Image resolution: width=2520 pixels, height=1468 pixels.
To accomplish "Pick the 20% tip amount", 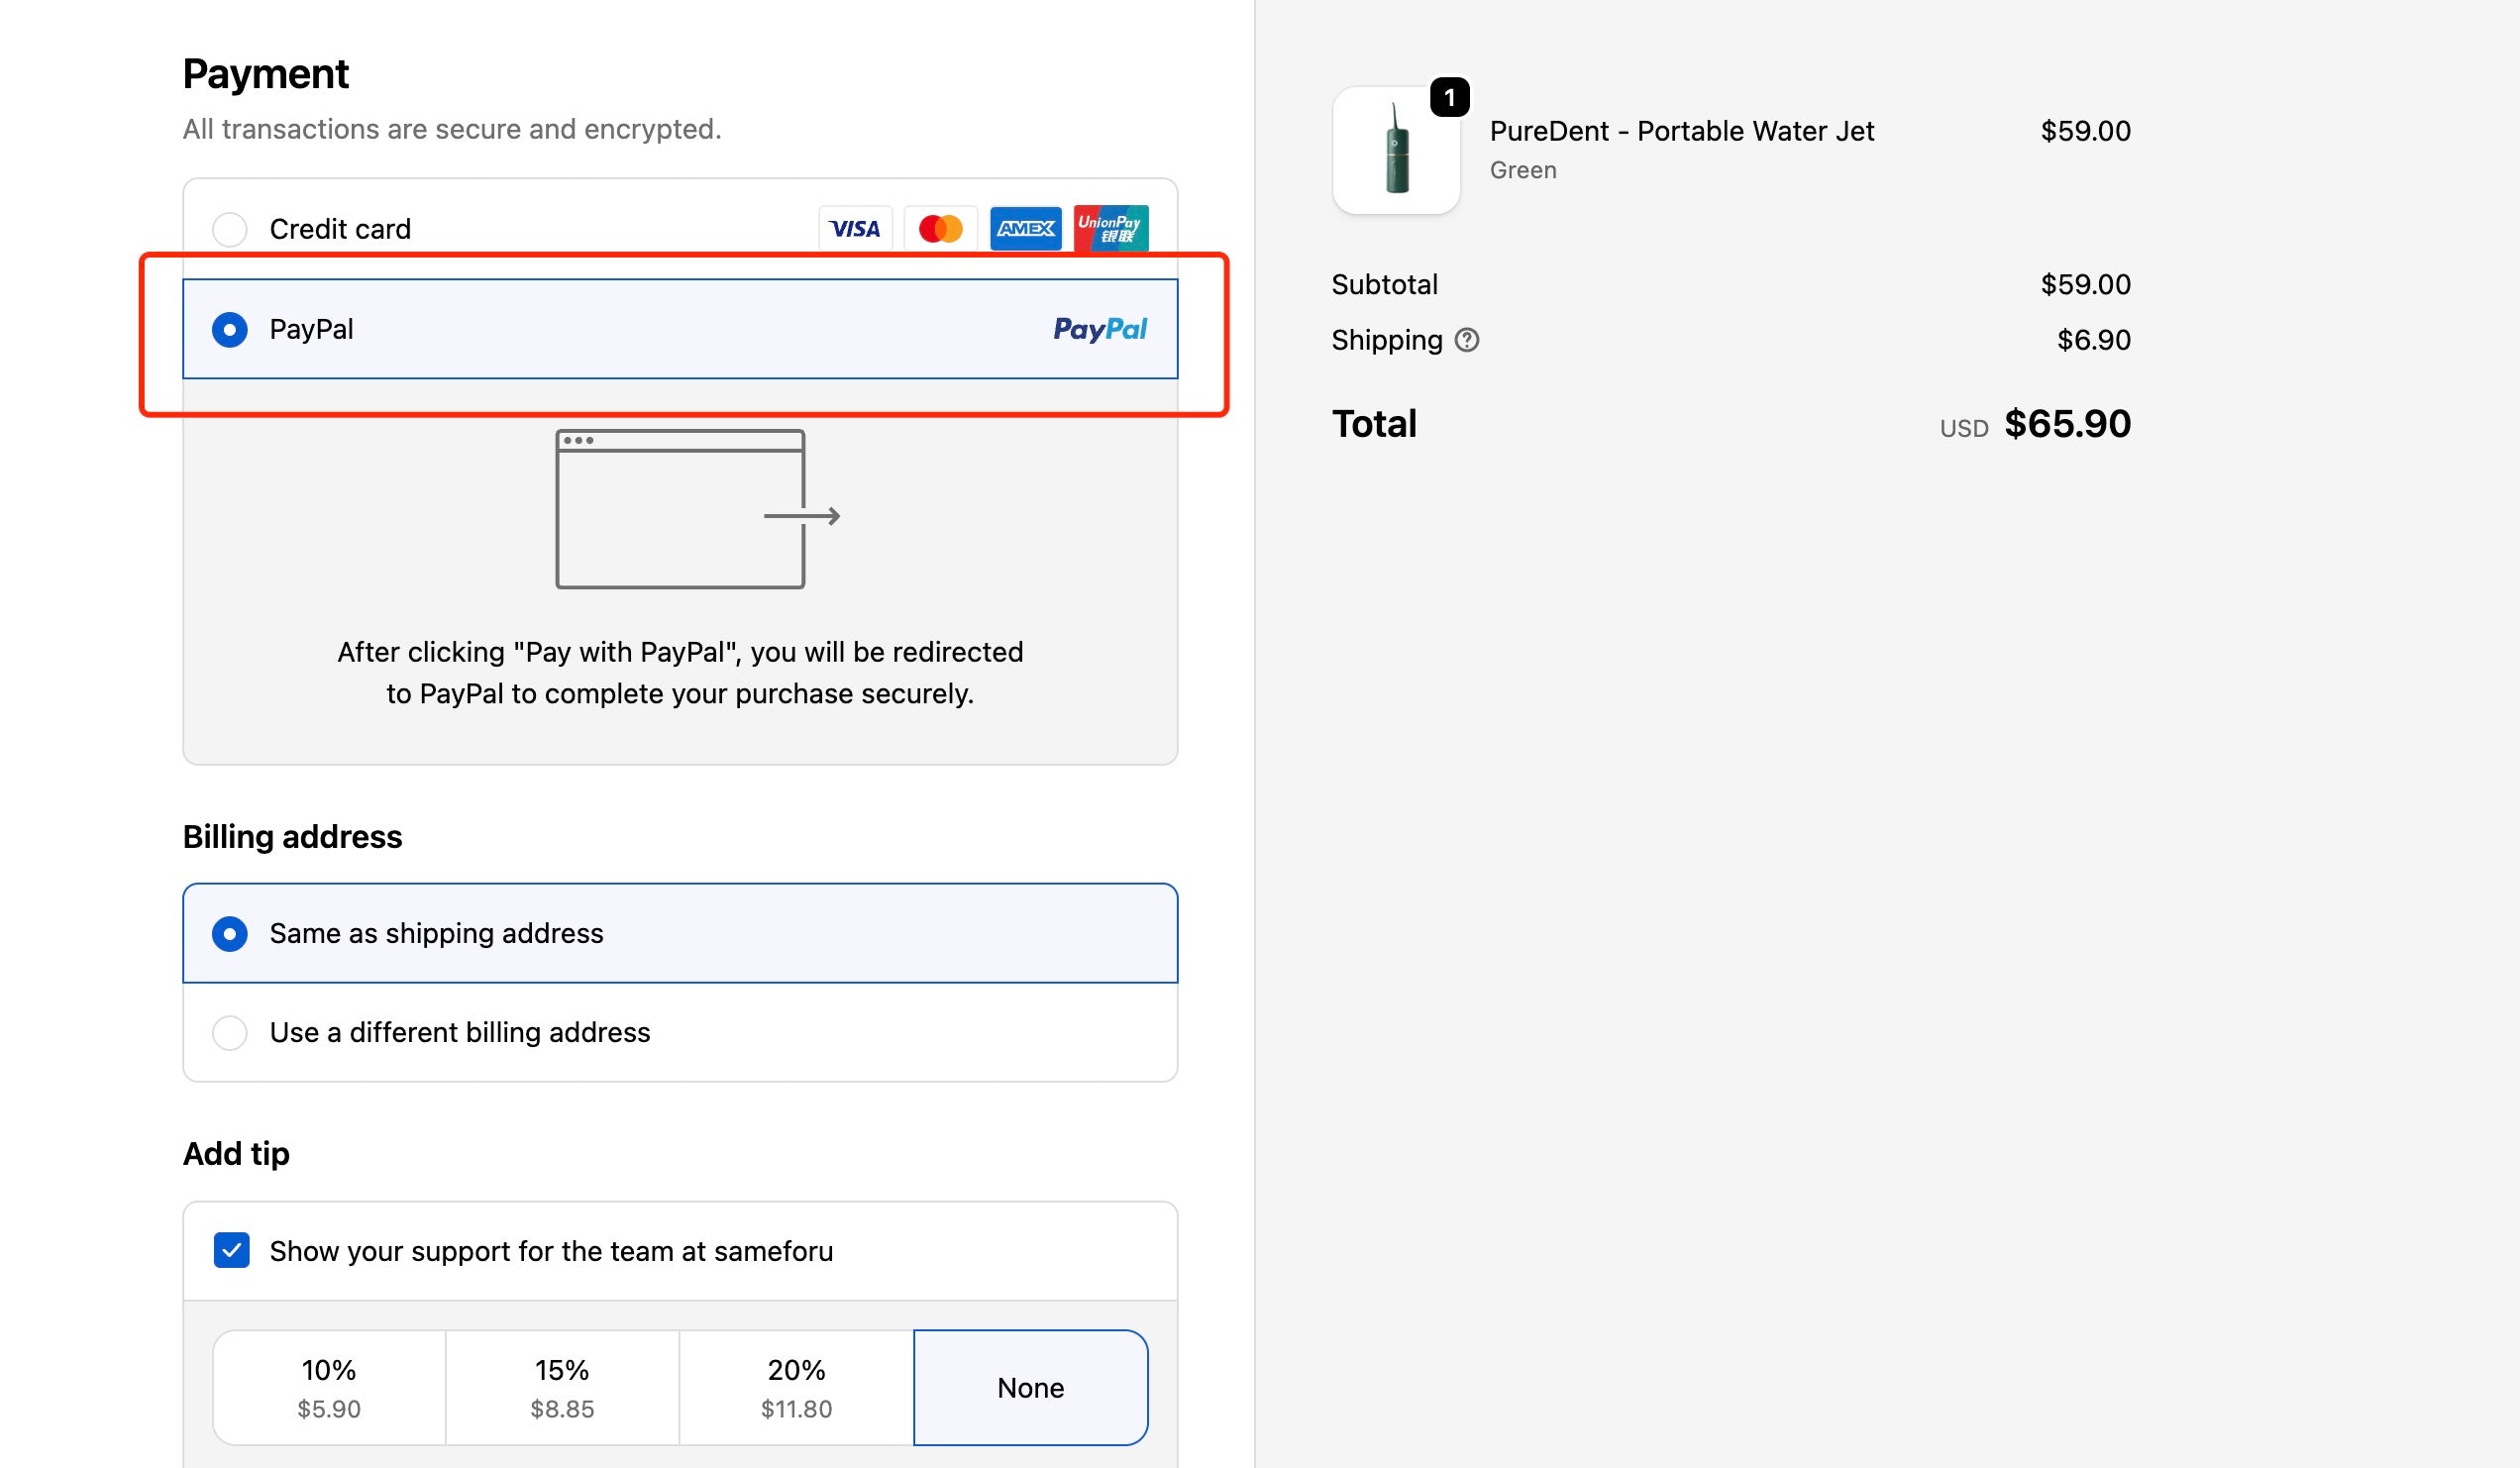I will pyautogui.click(x=796, y=1387).
